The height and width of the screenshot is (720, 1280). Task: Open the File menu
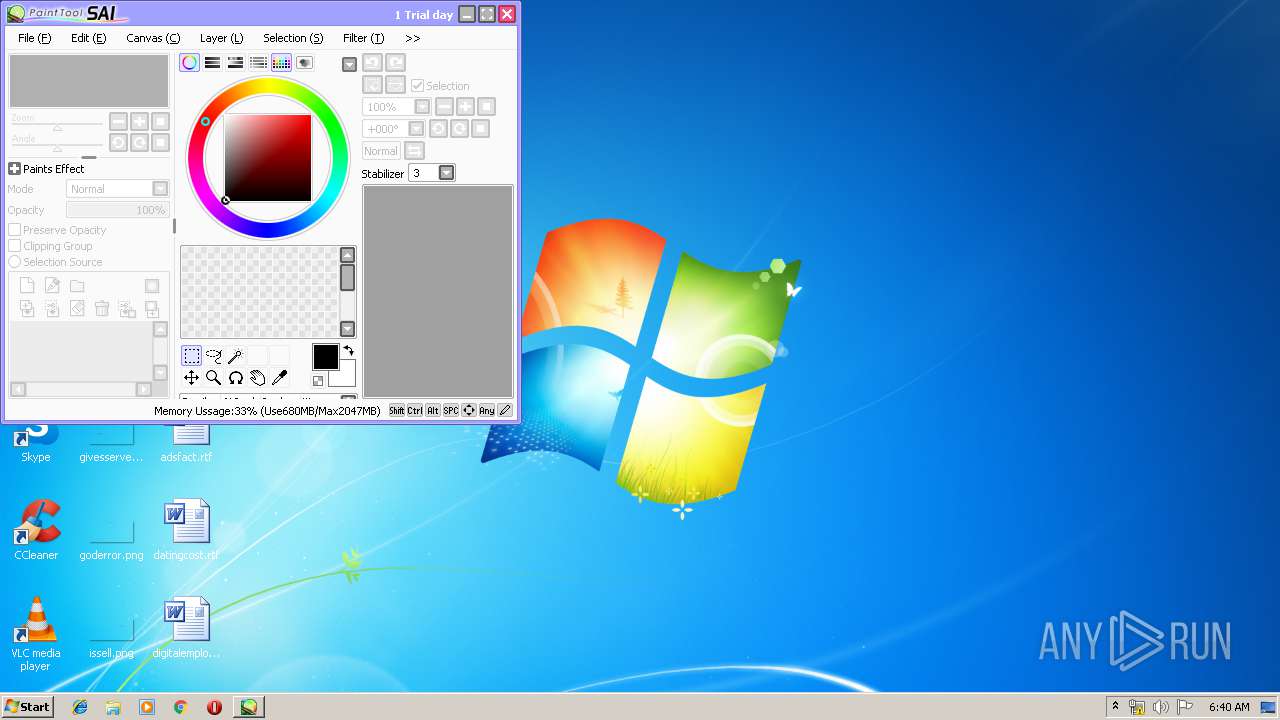point(35,38)
